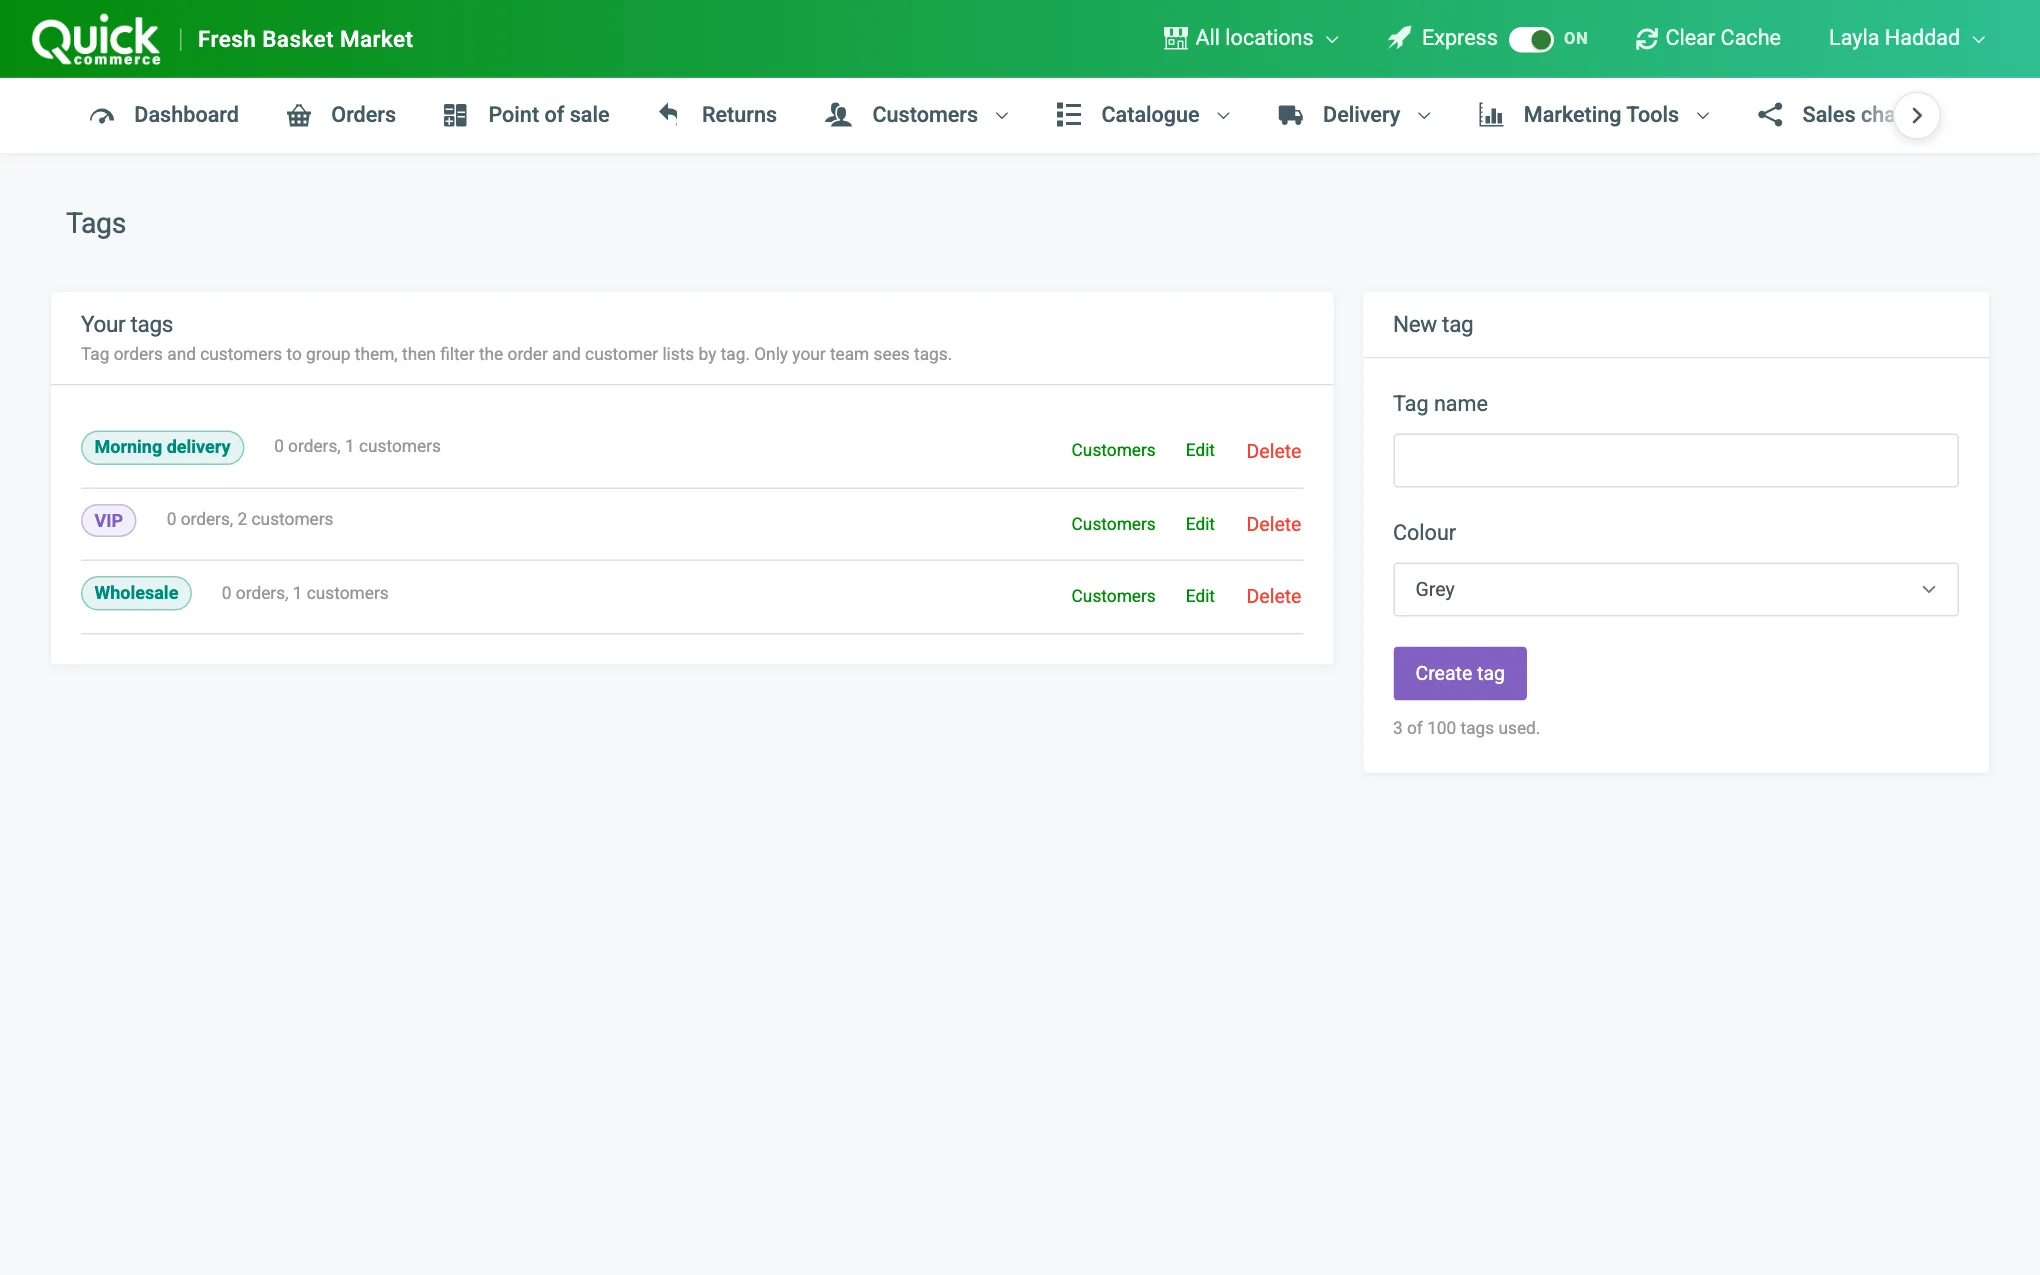2040x1275 pixels.
Task: View Customers for Morning delivery tag
Action: point(1113,451)
